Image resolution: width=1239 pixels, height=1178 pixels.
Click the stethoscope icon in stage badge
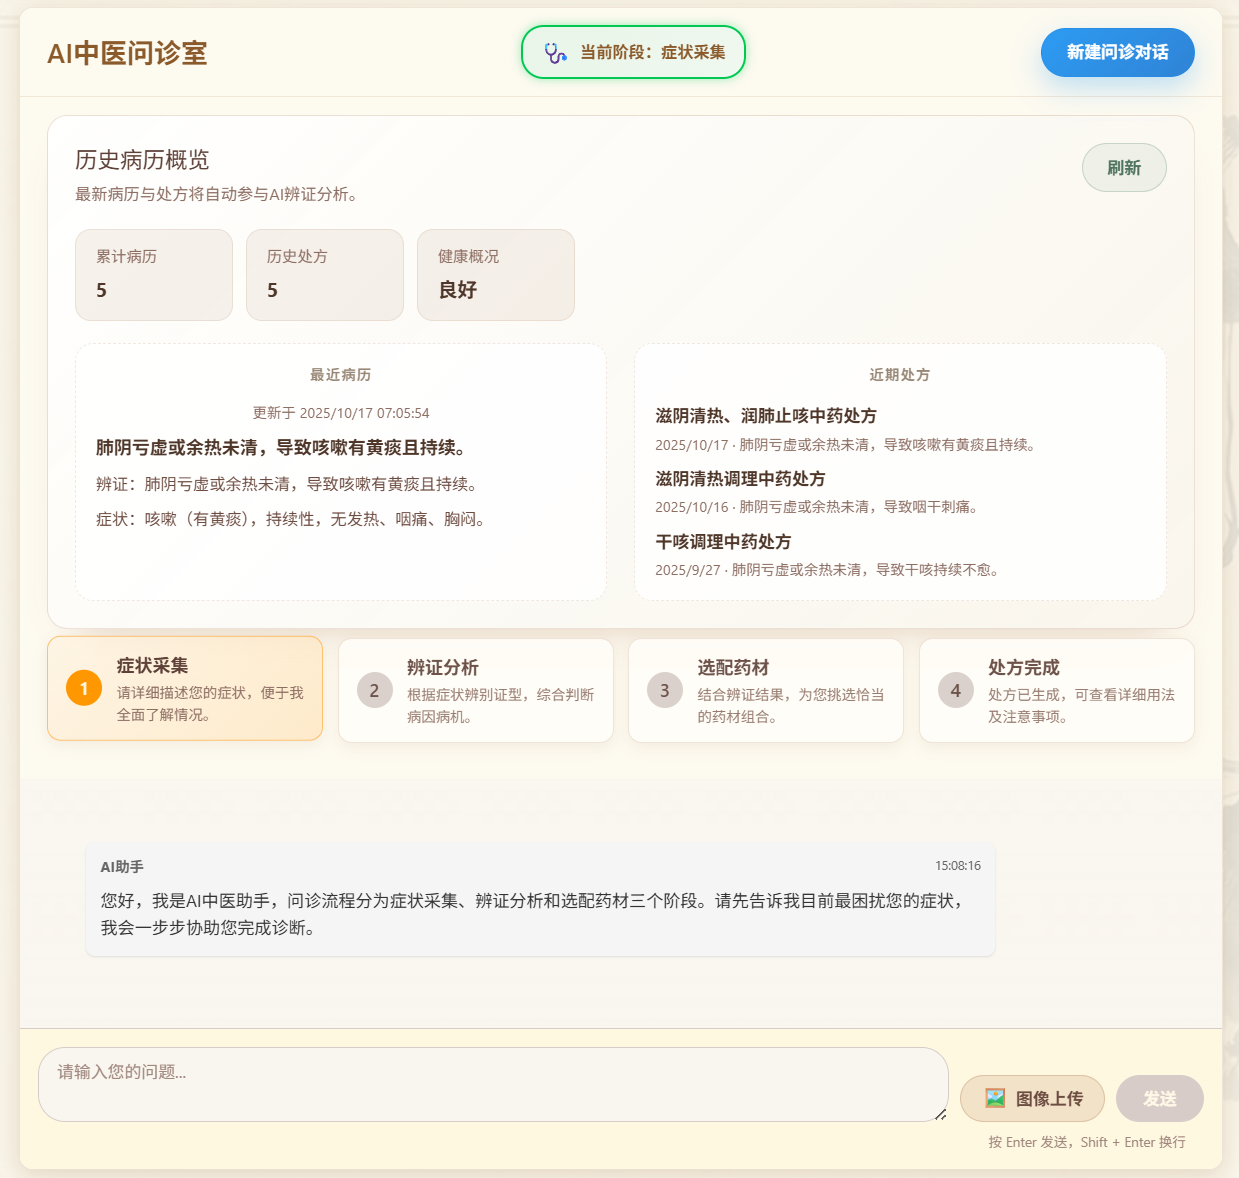click(555, 53)
